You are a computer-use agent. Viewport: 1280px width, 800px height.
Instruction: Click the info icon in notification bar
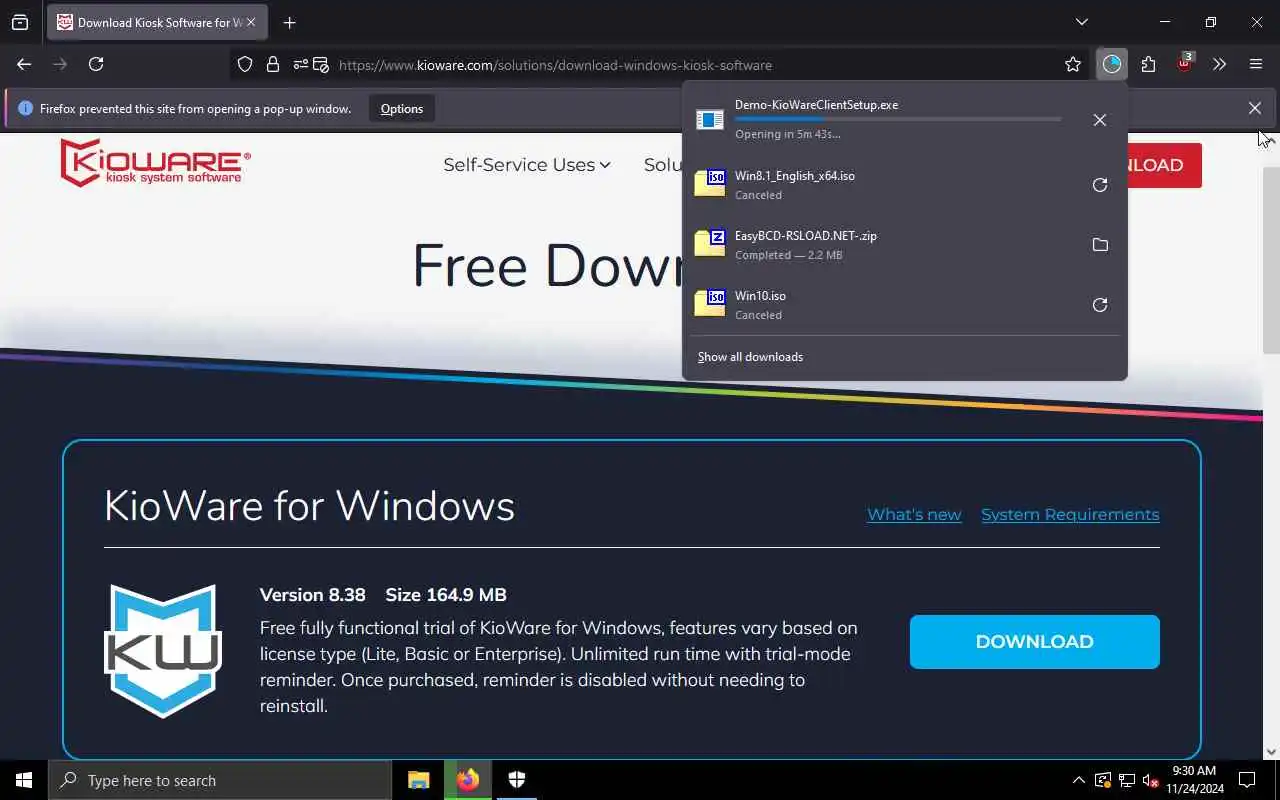pyautogui.click(x=26, y=108)
